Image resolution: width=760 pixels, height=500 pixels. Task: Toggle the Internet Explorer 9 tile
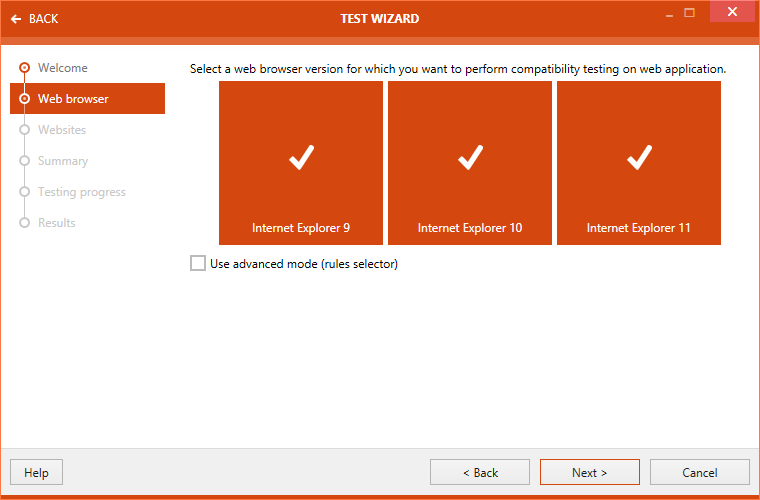pyautogui.click(x=301, y=163)
